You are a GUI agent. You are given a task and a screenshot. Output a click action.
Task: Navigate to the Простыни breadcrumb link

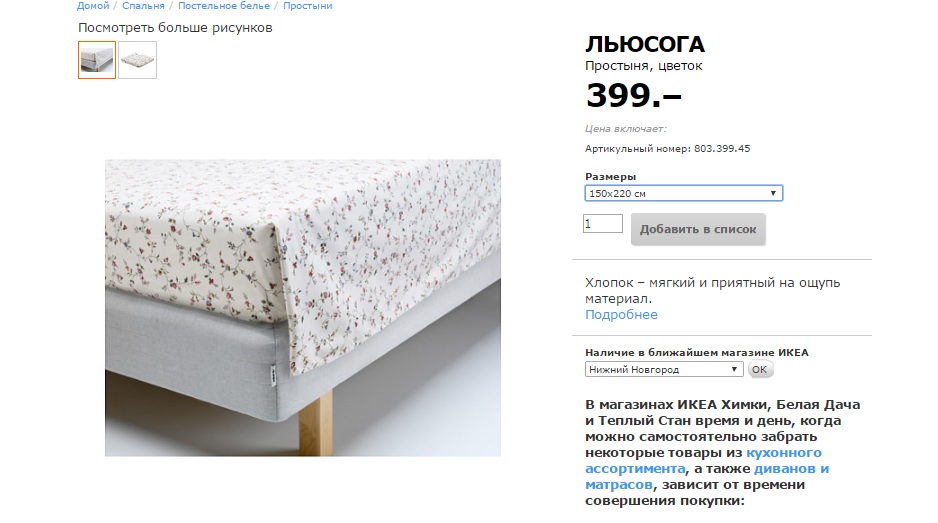(307, 6)
